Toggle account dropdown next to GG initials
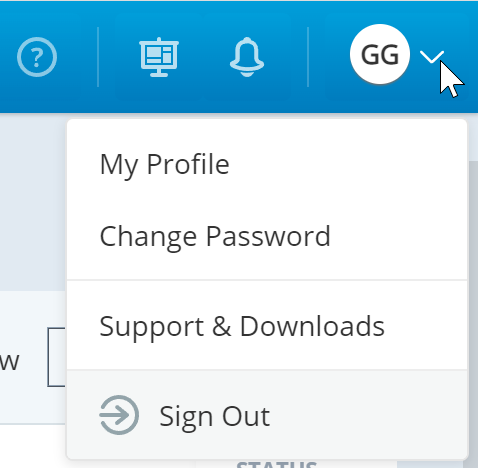Viewport: 478px width, 468px height. [432, 57]
